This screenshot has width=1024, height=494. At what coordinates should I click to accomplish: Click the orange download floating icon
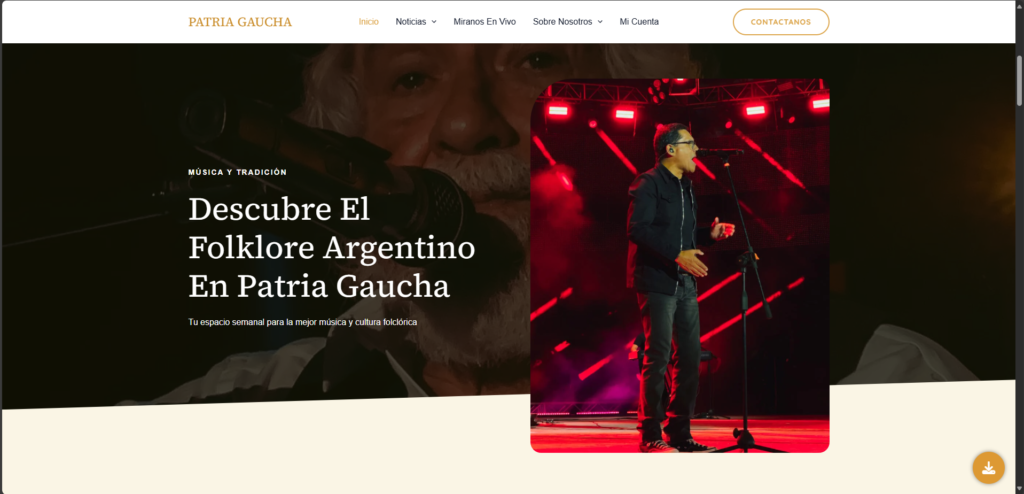pyautogui.click(x=988, y=467)
